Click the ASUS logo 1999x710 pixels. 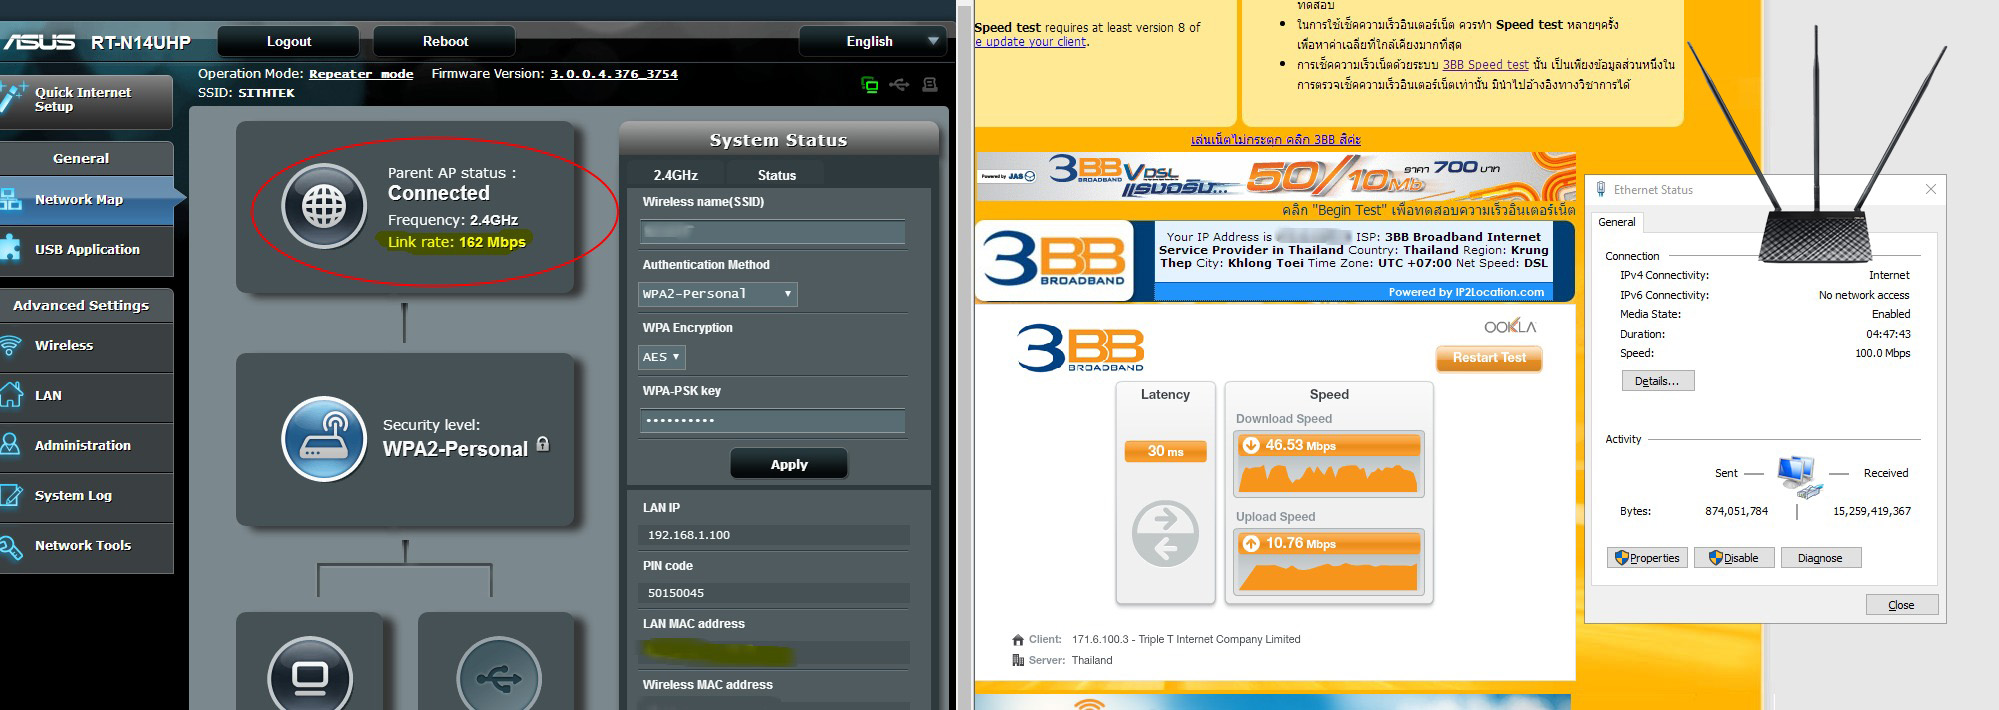40,42
